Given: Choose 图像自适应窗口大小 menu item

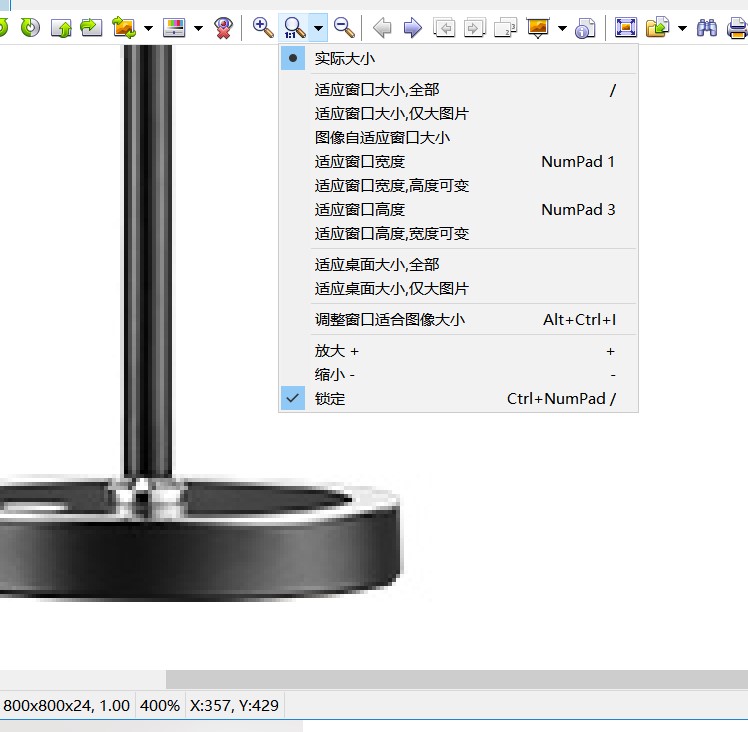Looking at the screenshot, I should pyautogui.click(x=458, y=137).
